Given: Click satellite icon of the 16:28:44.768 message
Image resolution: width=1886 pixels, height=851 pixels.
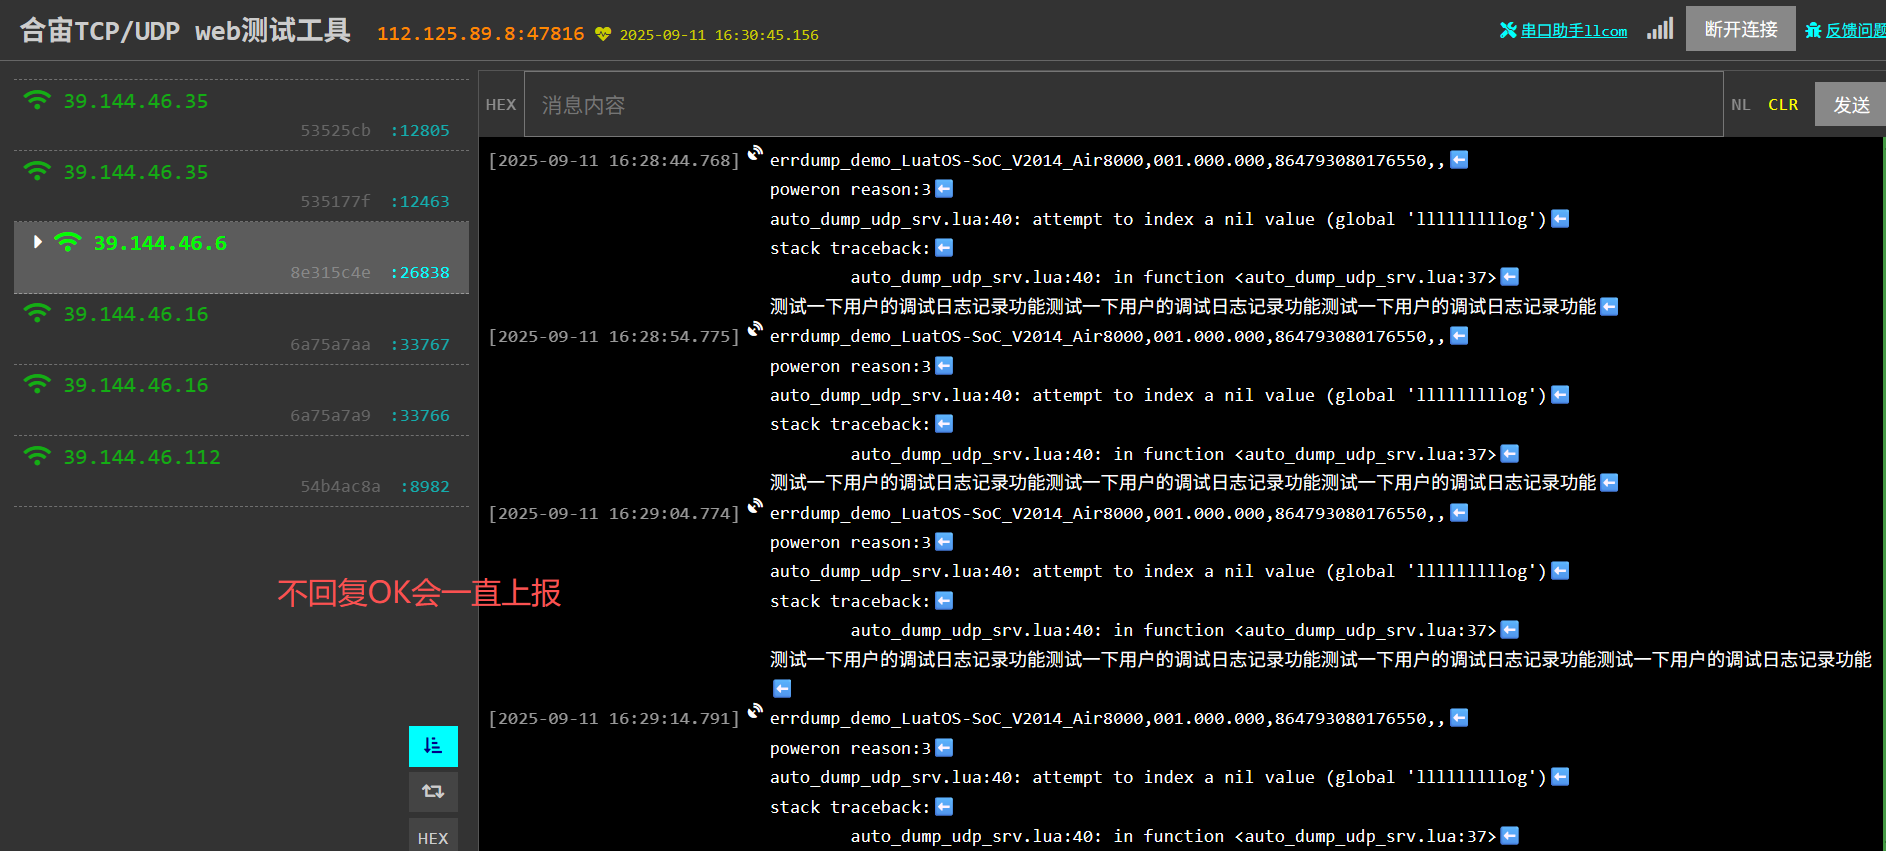Looking at the screenshot, I should 755,153.
